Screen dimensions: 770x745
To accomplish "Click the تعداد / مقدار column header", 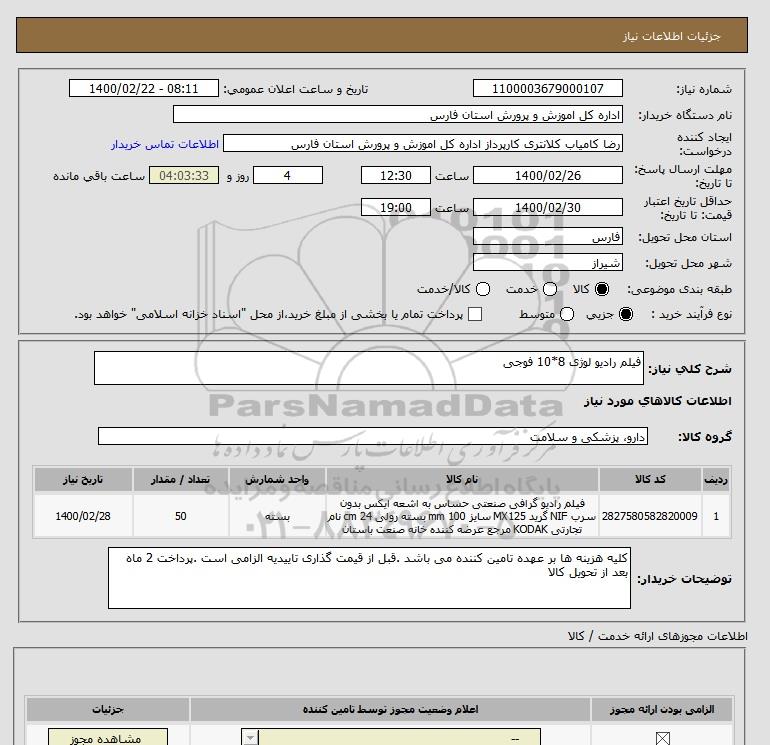I will click(x=181, y=479).
